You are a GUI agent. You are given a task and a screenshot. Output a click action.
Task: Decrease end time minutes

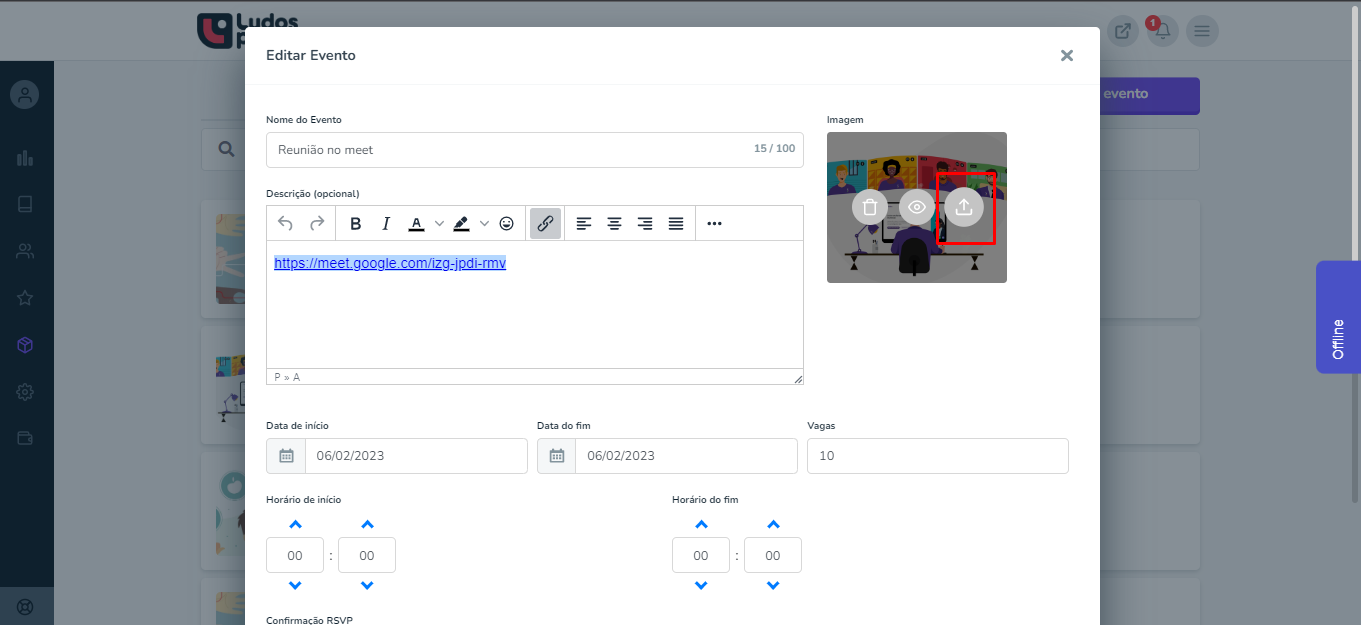click(773, 585)
